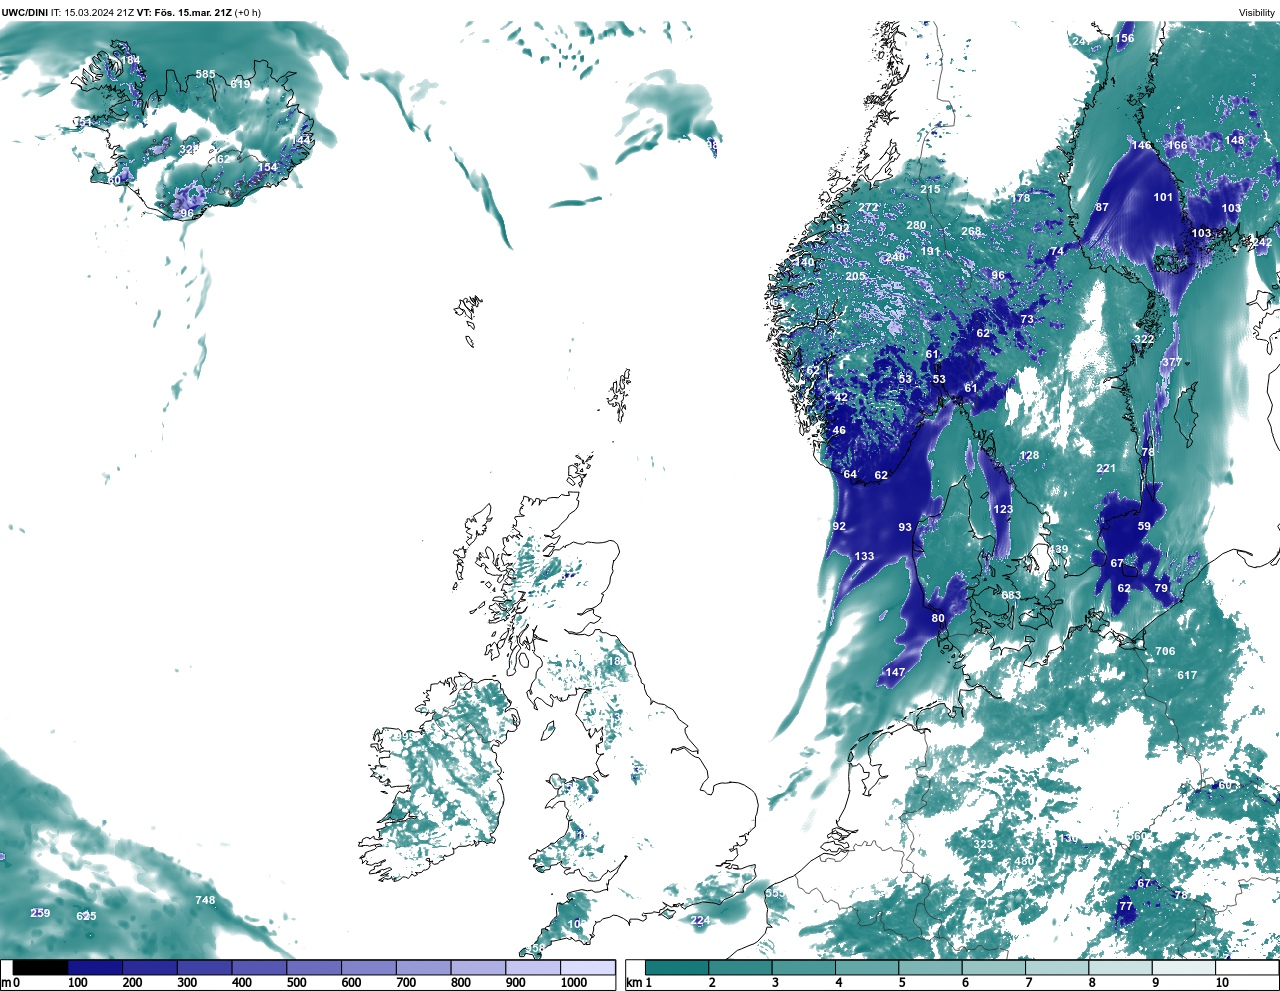Select the '156' value in the northeast corner of the map
Viewport: 1280px width, 991px height.
(x=1125, y=38)
